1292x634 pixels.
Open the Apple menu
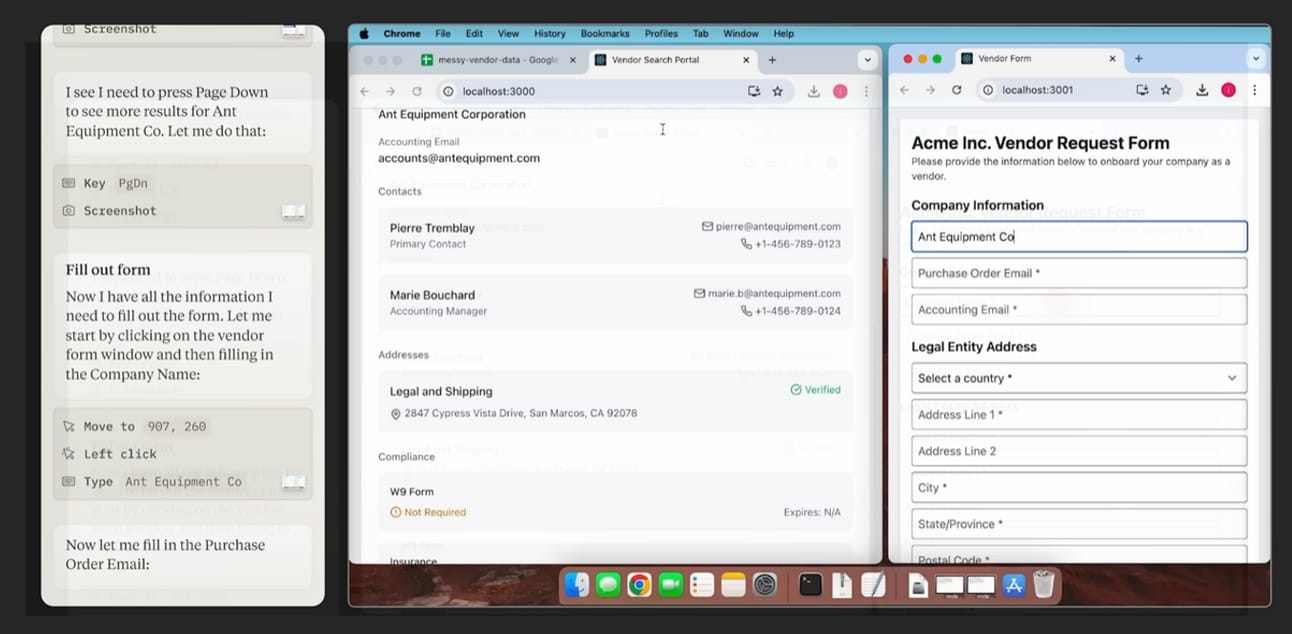pyautogui.click(x=364, y=33)
